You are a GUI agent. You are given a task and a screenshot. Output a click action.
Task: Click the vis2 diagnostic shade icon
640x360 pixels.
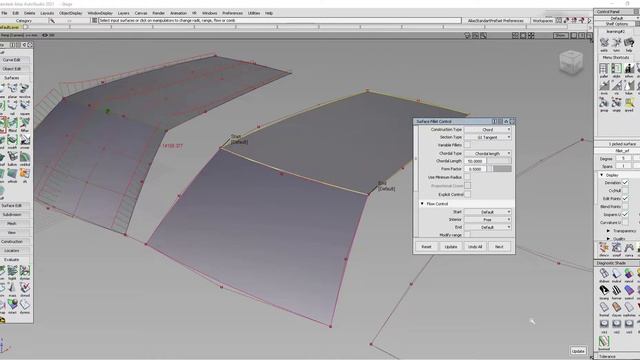[x=617, y=324]
